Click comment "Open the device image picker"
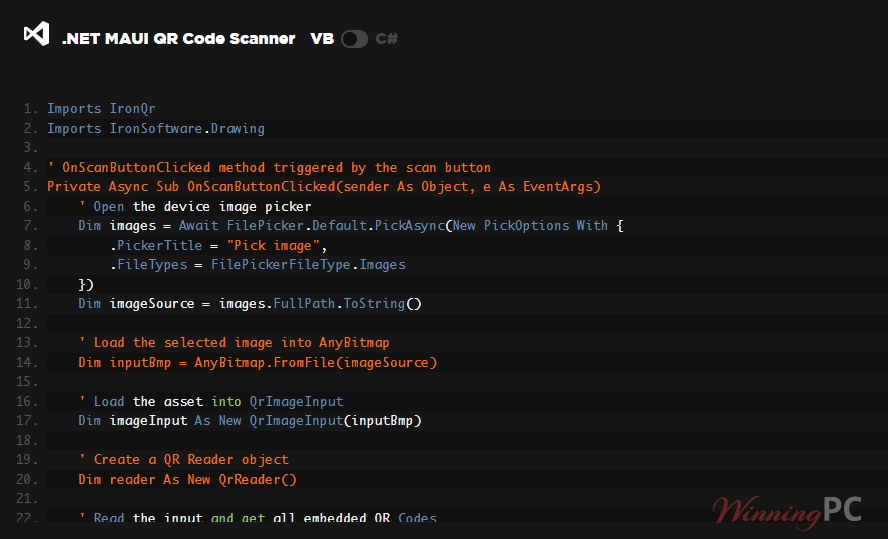Screen dimensions: 888x539 point(195,207)
